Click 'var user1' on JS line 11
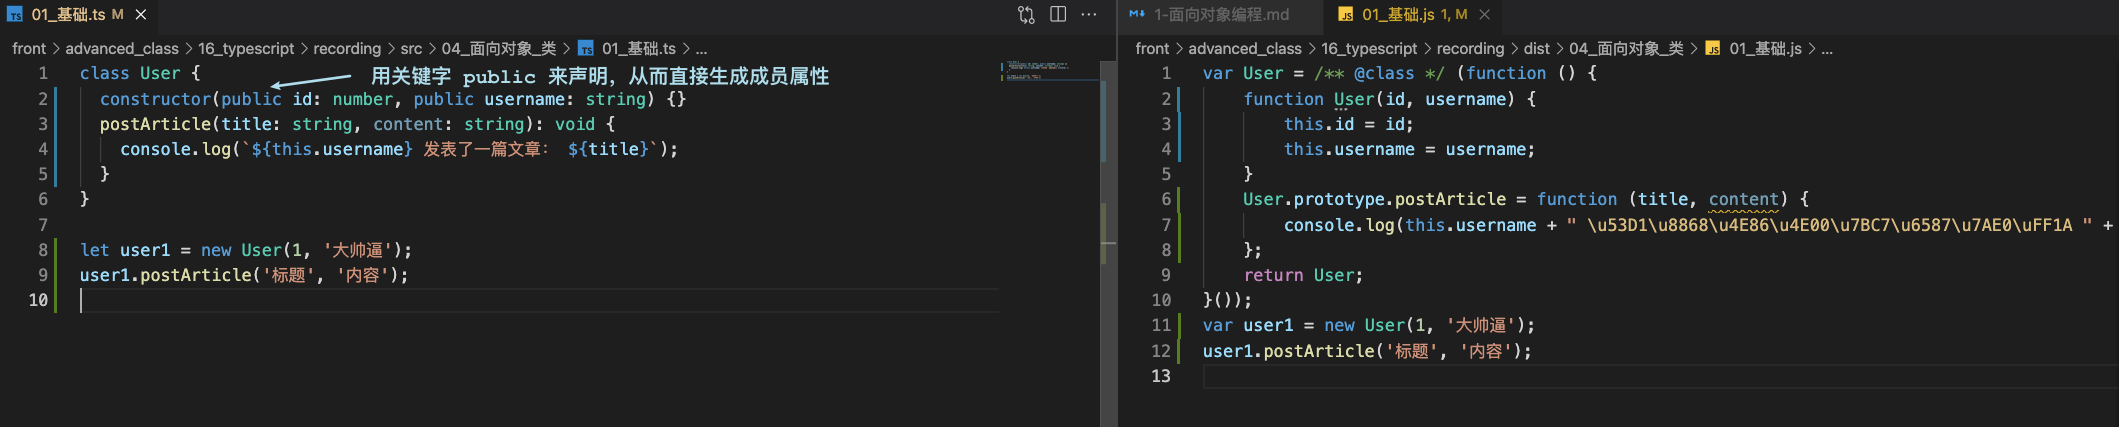Image resolution: width=2119 pixels, height=427 pixels. point(1248,325)
